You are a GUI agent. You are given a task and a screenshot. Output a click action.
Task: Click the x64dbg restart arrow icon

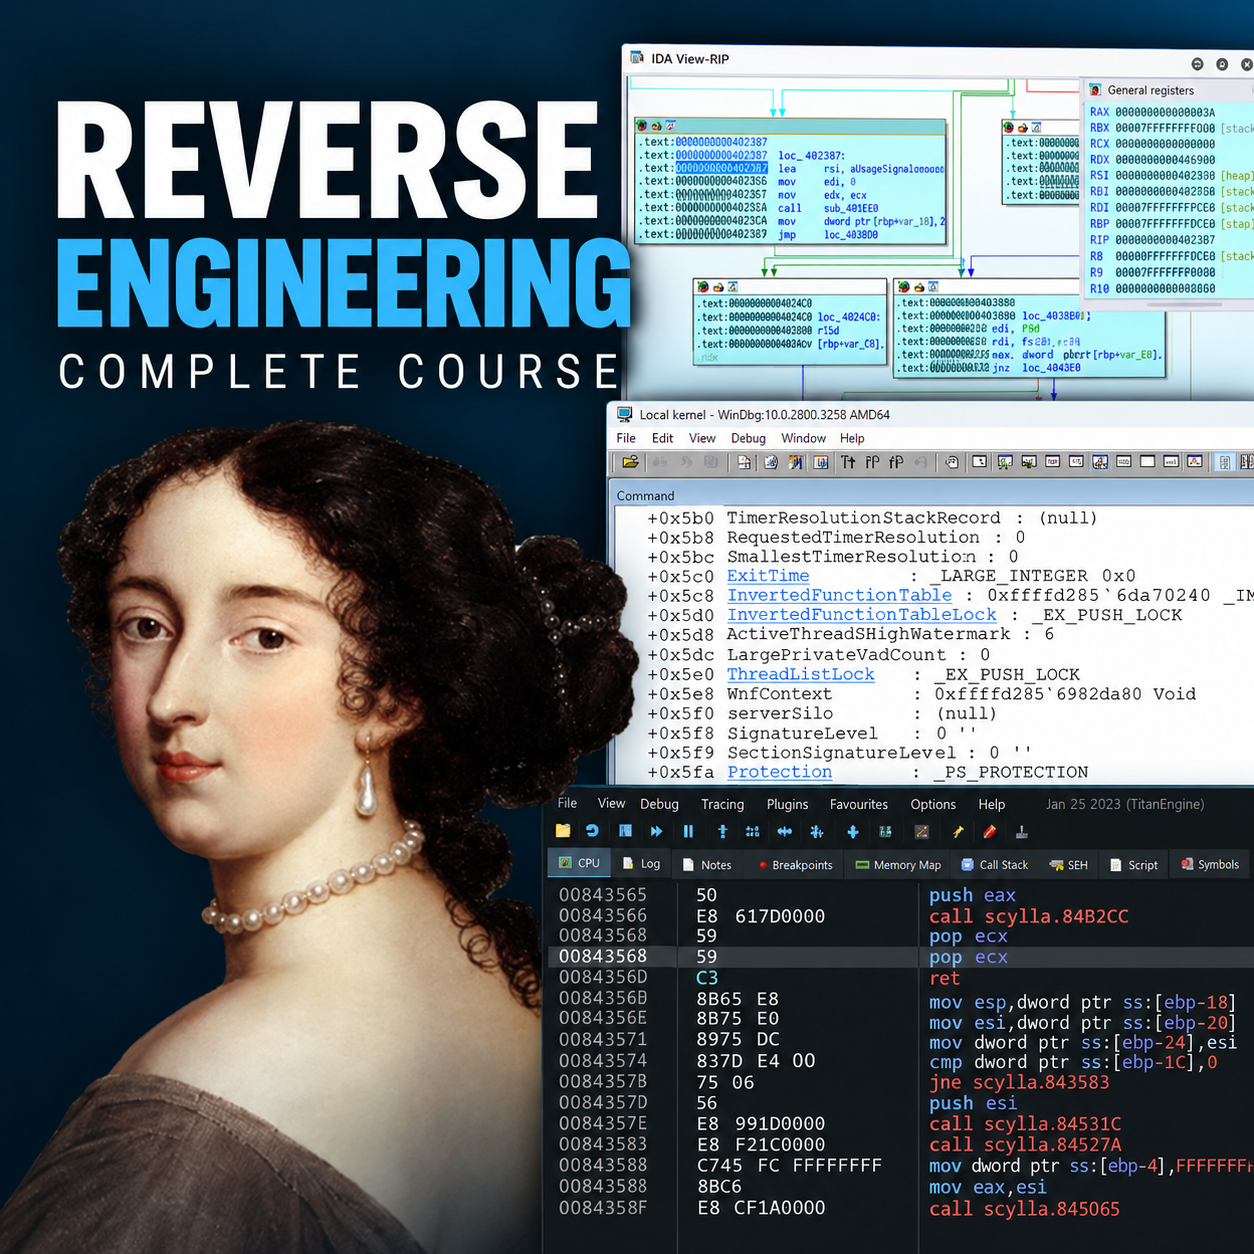(x=592, y=831)
